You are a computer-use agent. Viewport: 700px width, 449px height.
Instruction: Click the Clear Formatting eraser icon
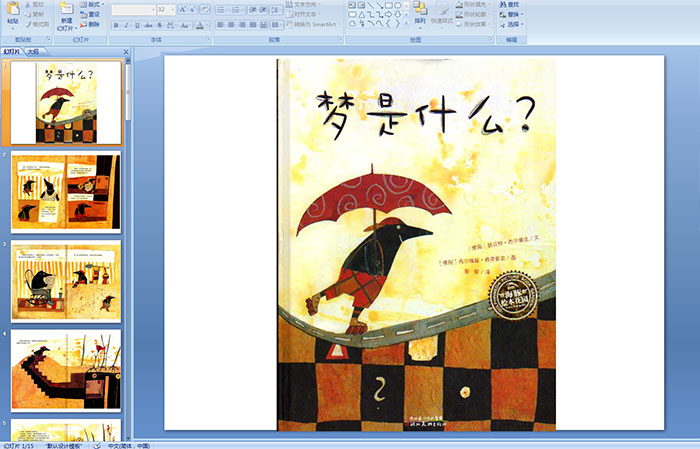coord(204,9)
